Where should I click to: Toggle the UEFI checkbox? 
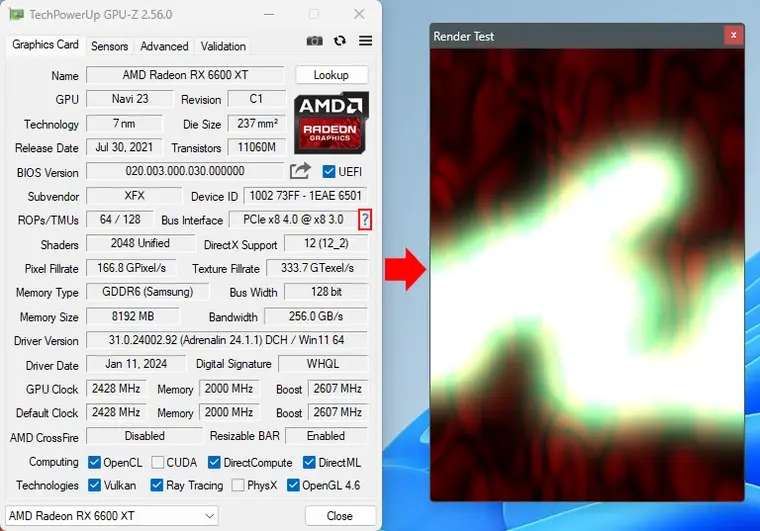click(329, 172)
